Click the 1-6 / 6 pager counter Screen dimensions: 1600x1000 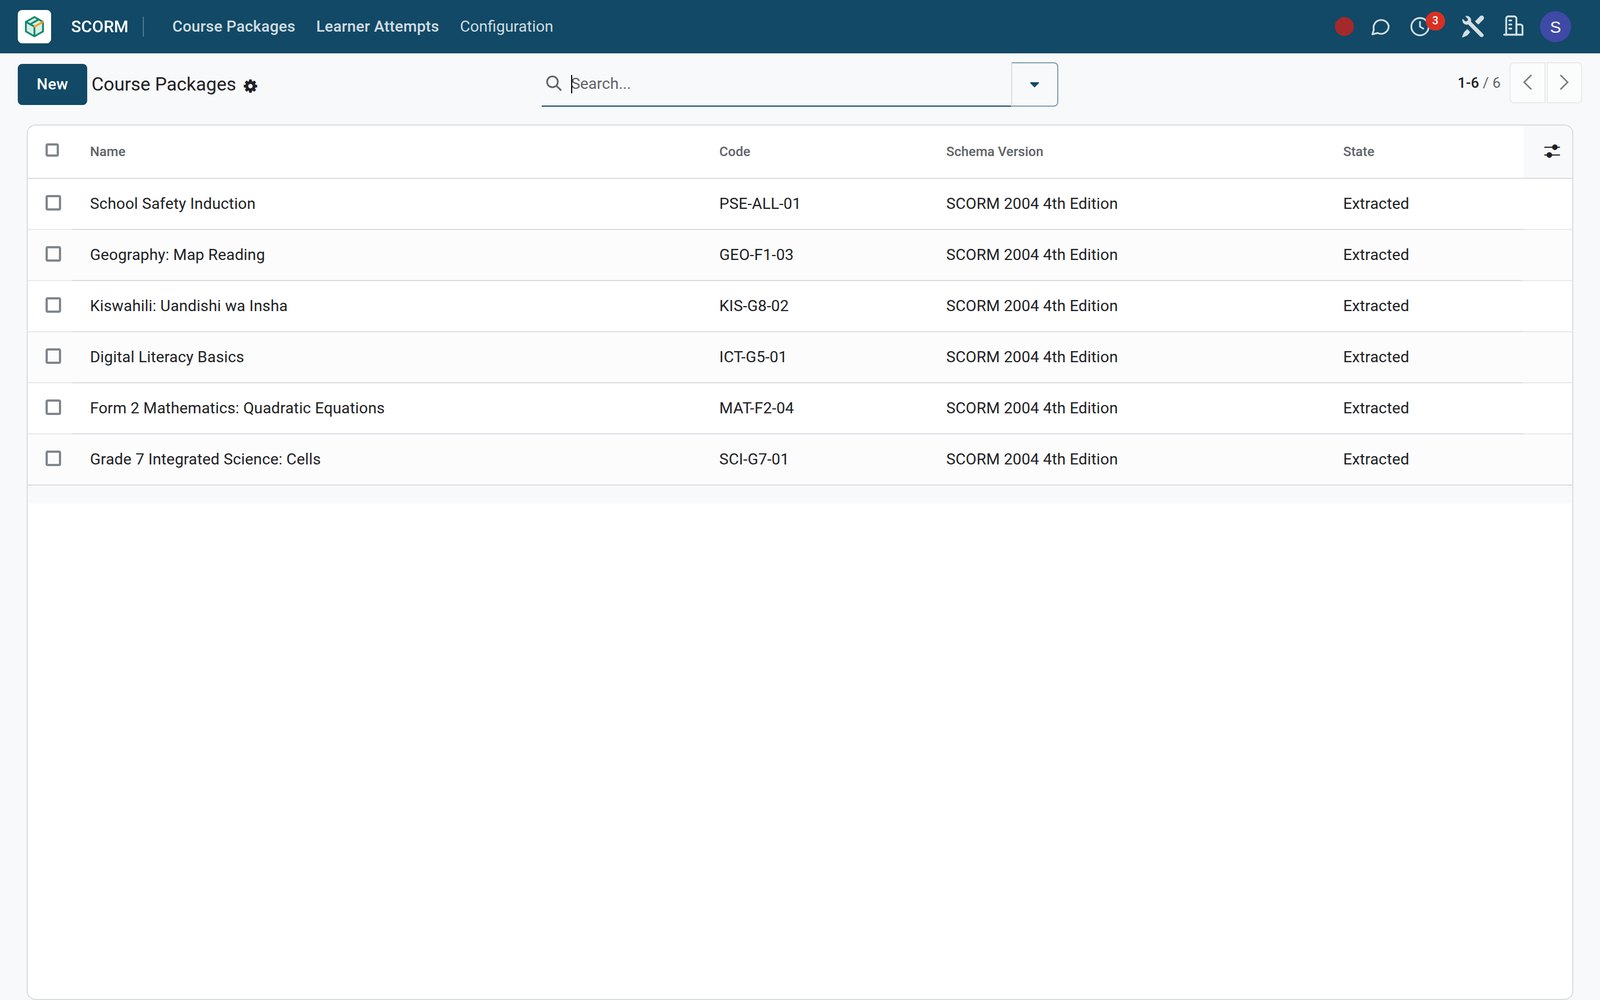coord(1478,83)
